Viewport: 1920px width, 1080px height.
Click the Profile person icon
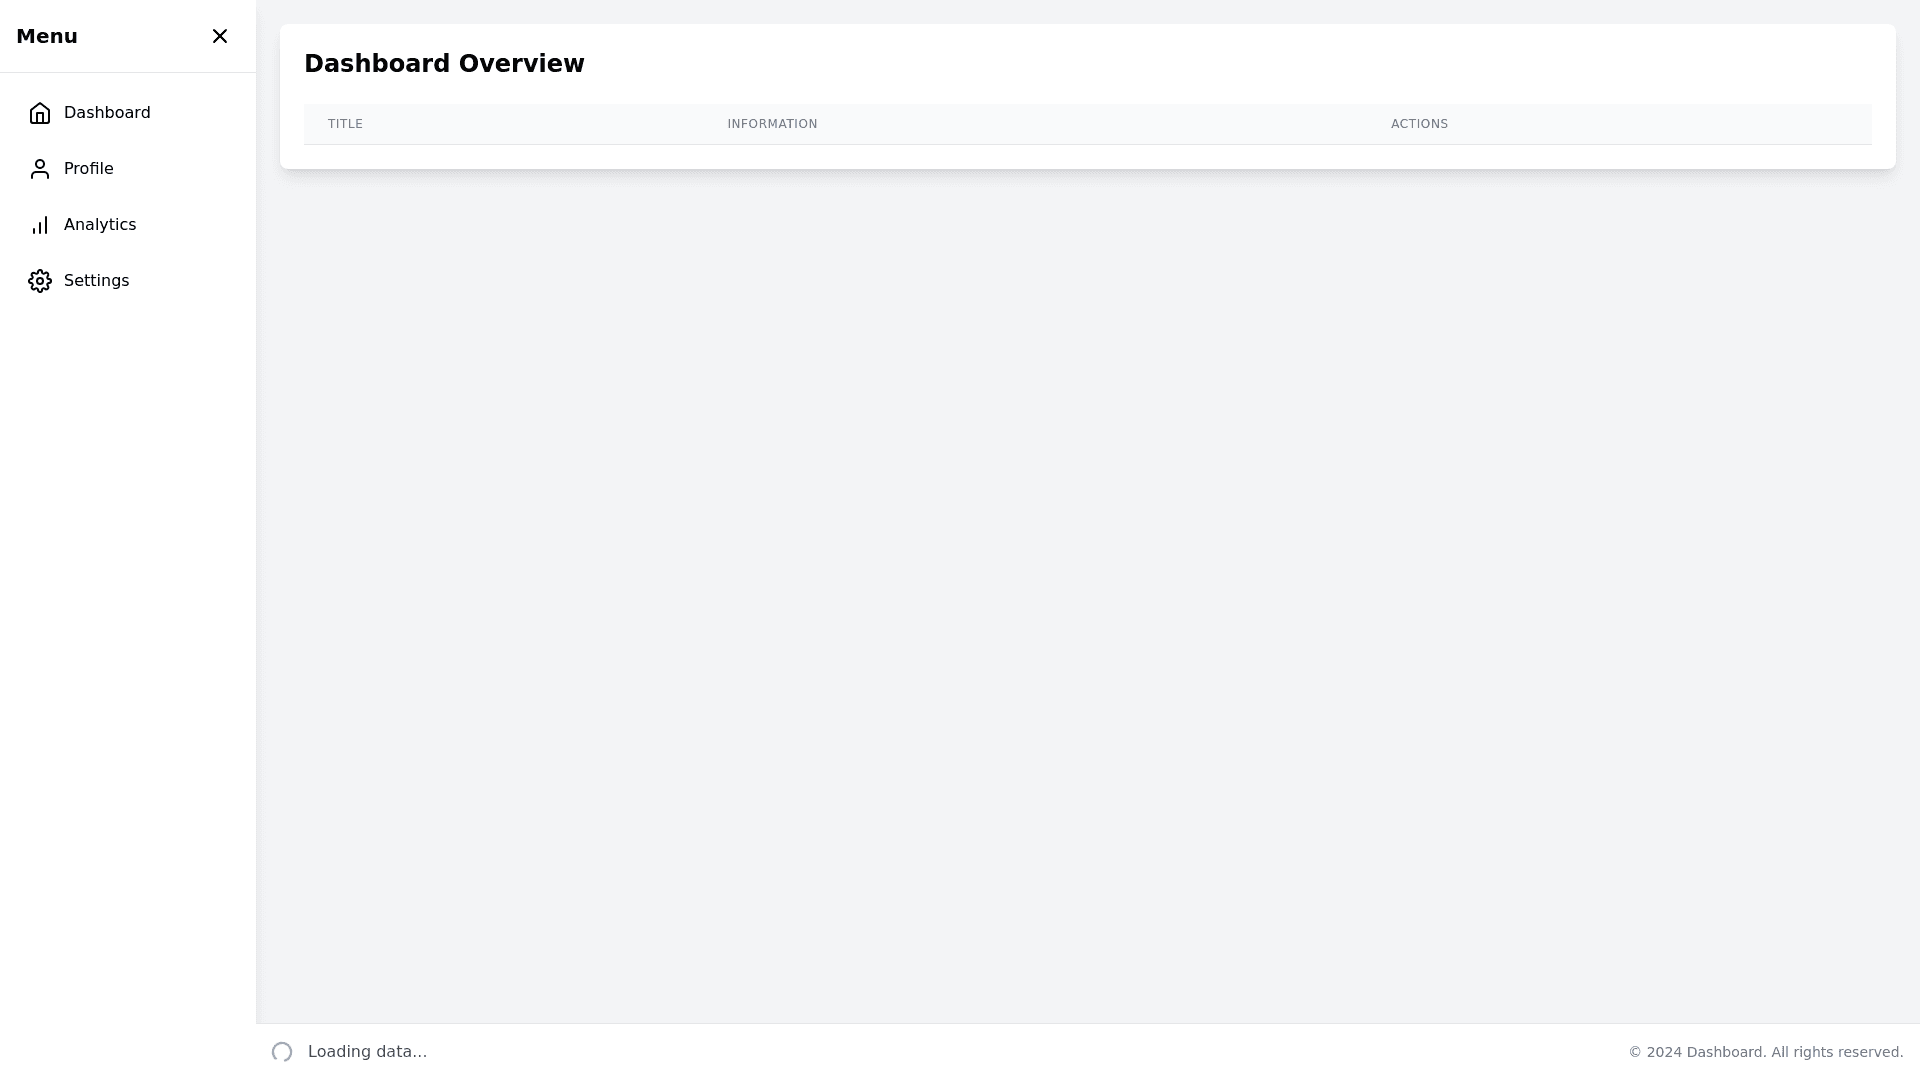(40, 169)
